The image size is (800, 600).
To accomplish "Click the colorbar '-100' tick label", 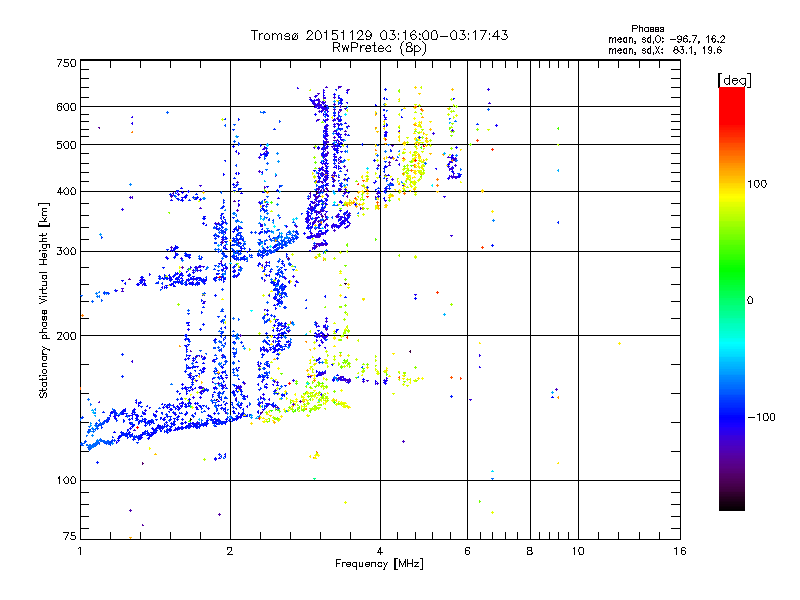I will tap(761, 417).
